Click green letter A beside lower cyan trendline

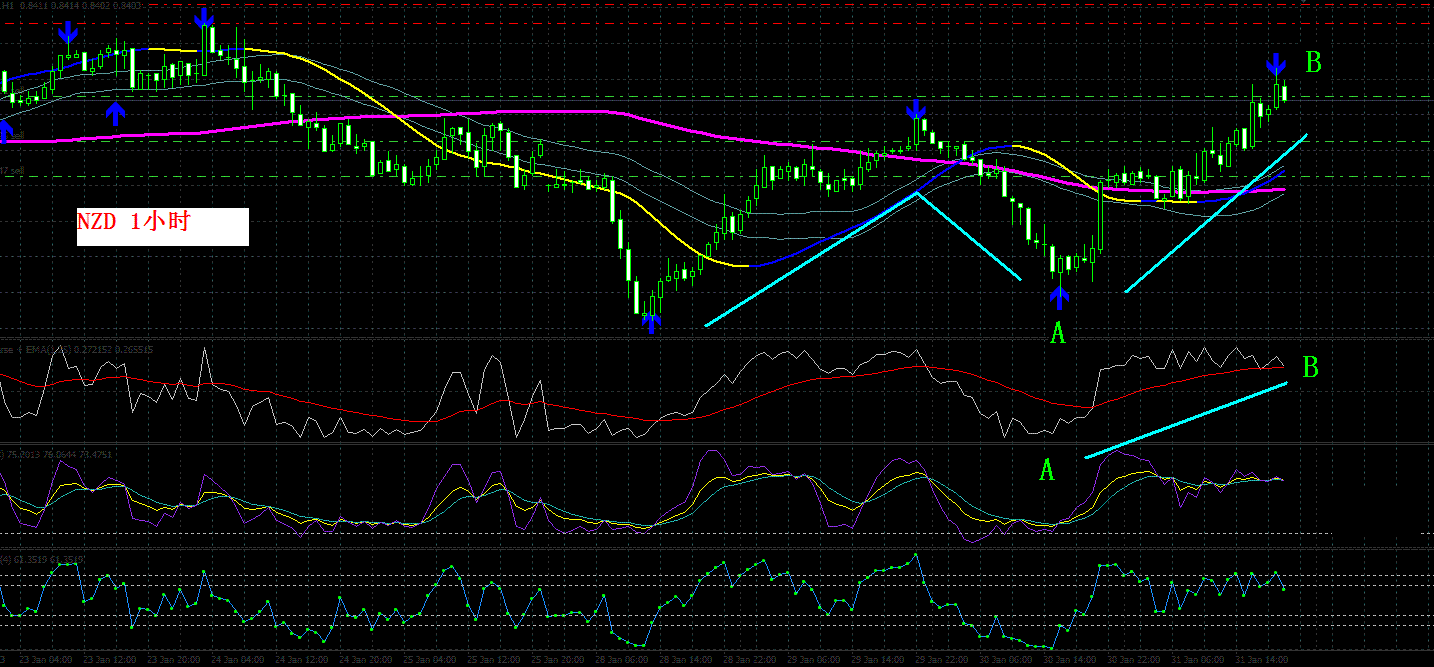(x=1047, y=470)
